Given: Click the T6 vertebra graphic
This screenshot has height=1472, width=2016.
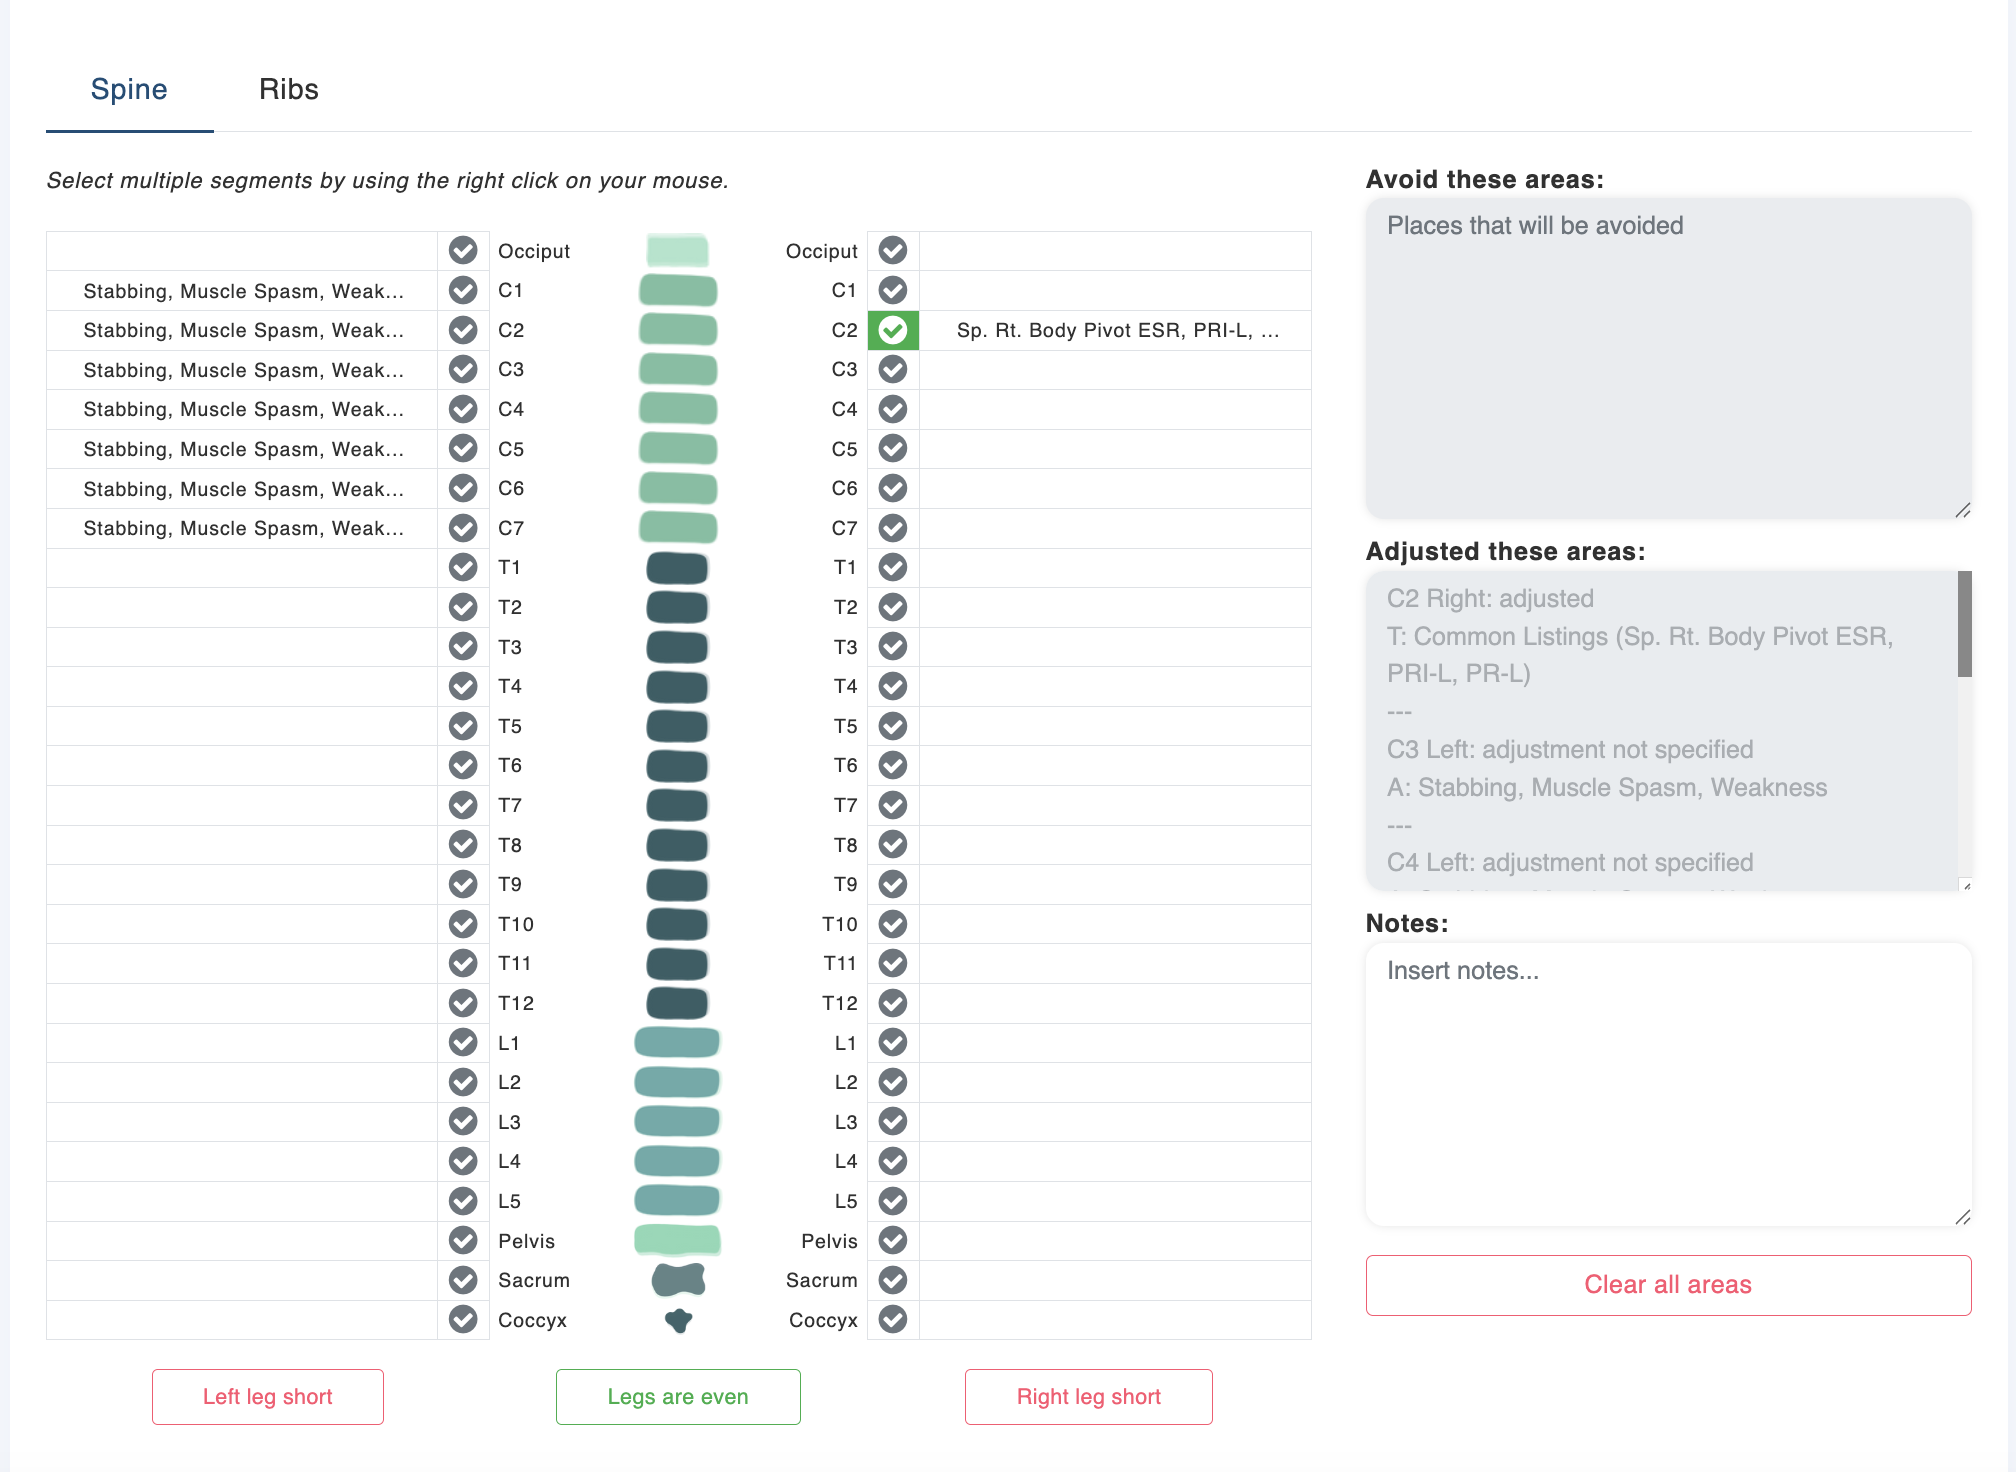Looking at the screenshot, I should click(678, 766).
